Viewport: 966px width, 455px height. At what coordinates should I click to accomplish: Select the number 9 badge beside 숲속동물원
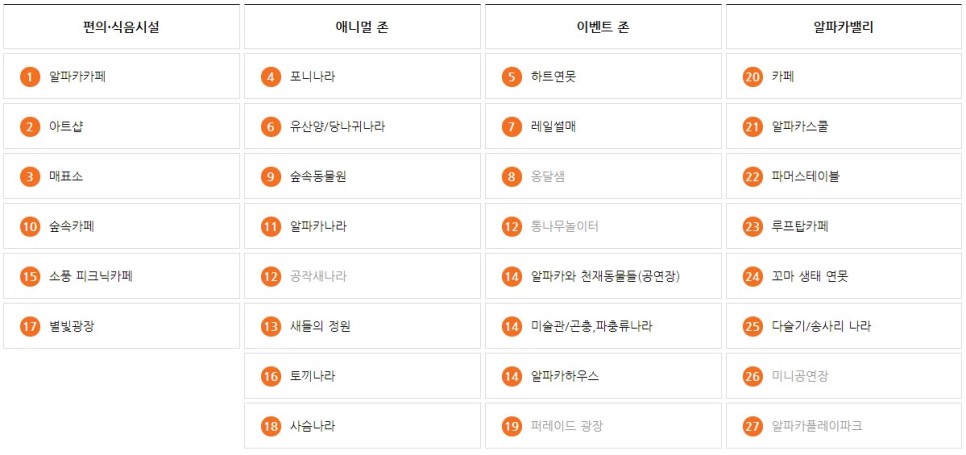[270, 177]
